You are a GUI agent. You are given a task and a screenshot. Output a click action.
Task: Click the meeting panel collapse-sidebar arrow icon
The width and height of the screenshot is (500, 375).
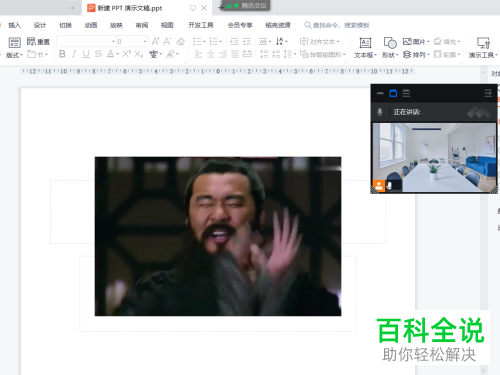(488, 93)
